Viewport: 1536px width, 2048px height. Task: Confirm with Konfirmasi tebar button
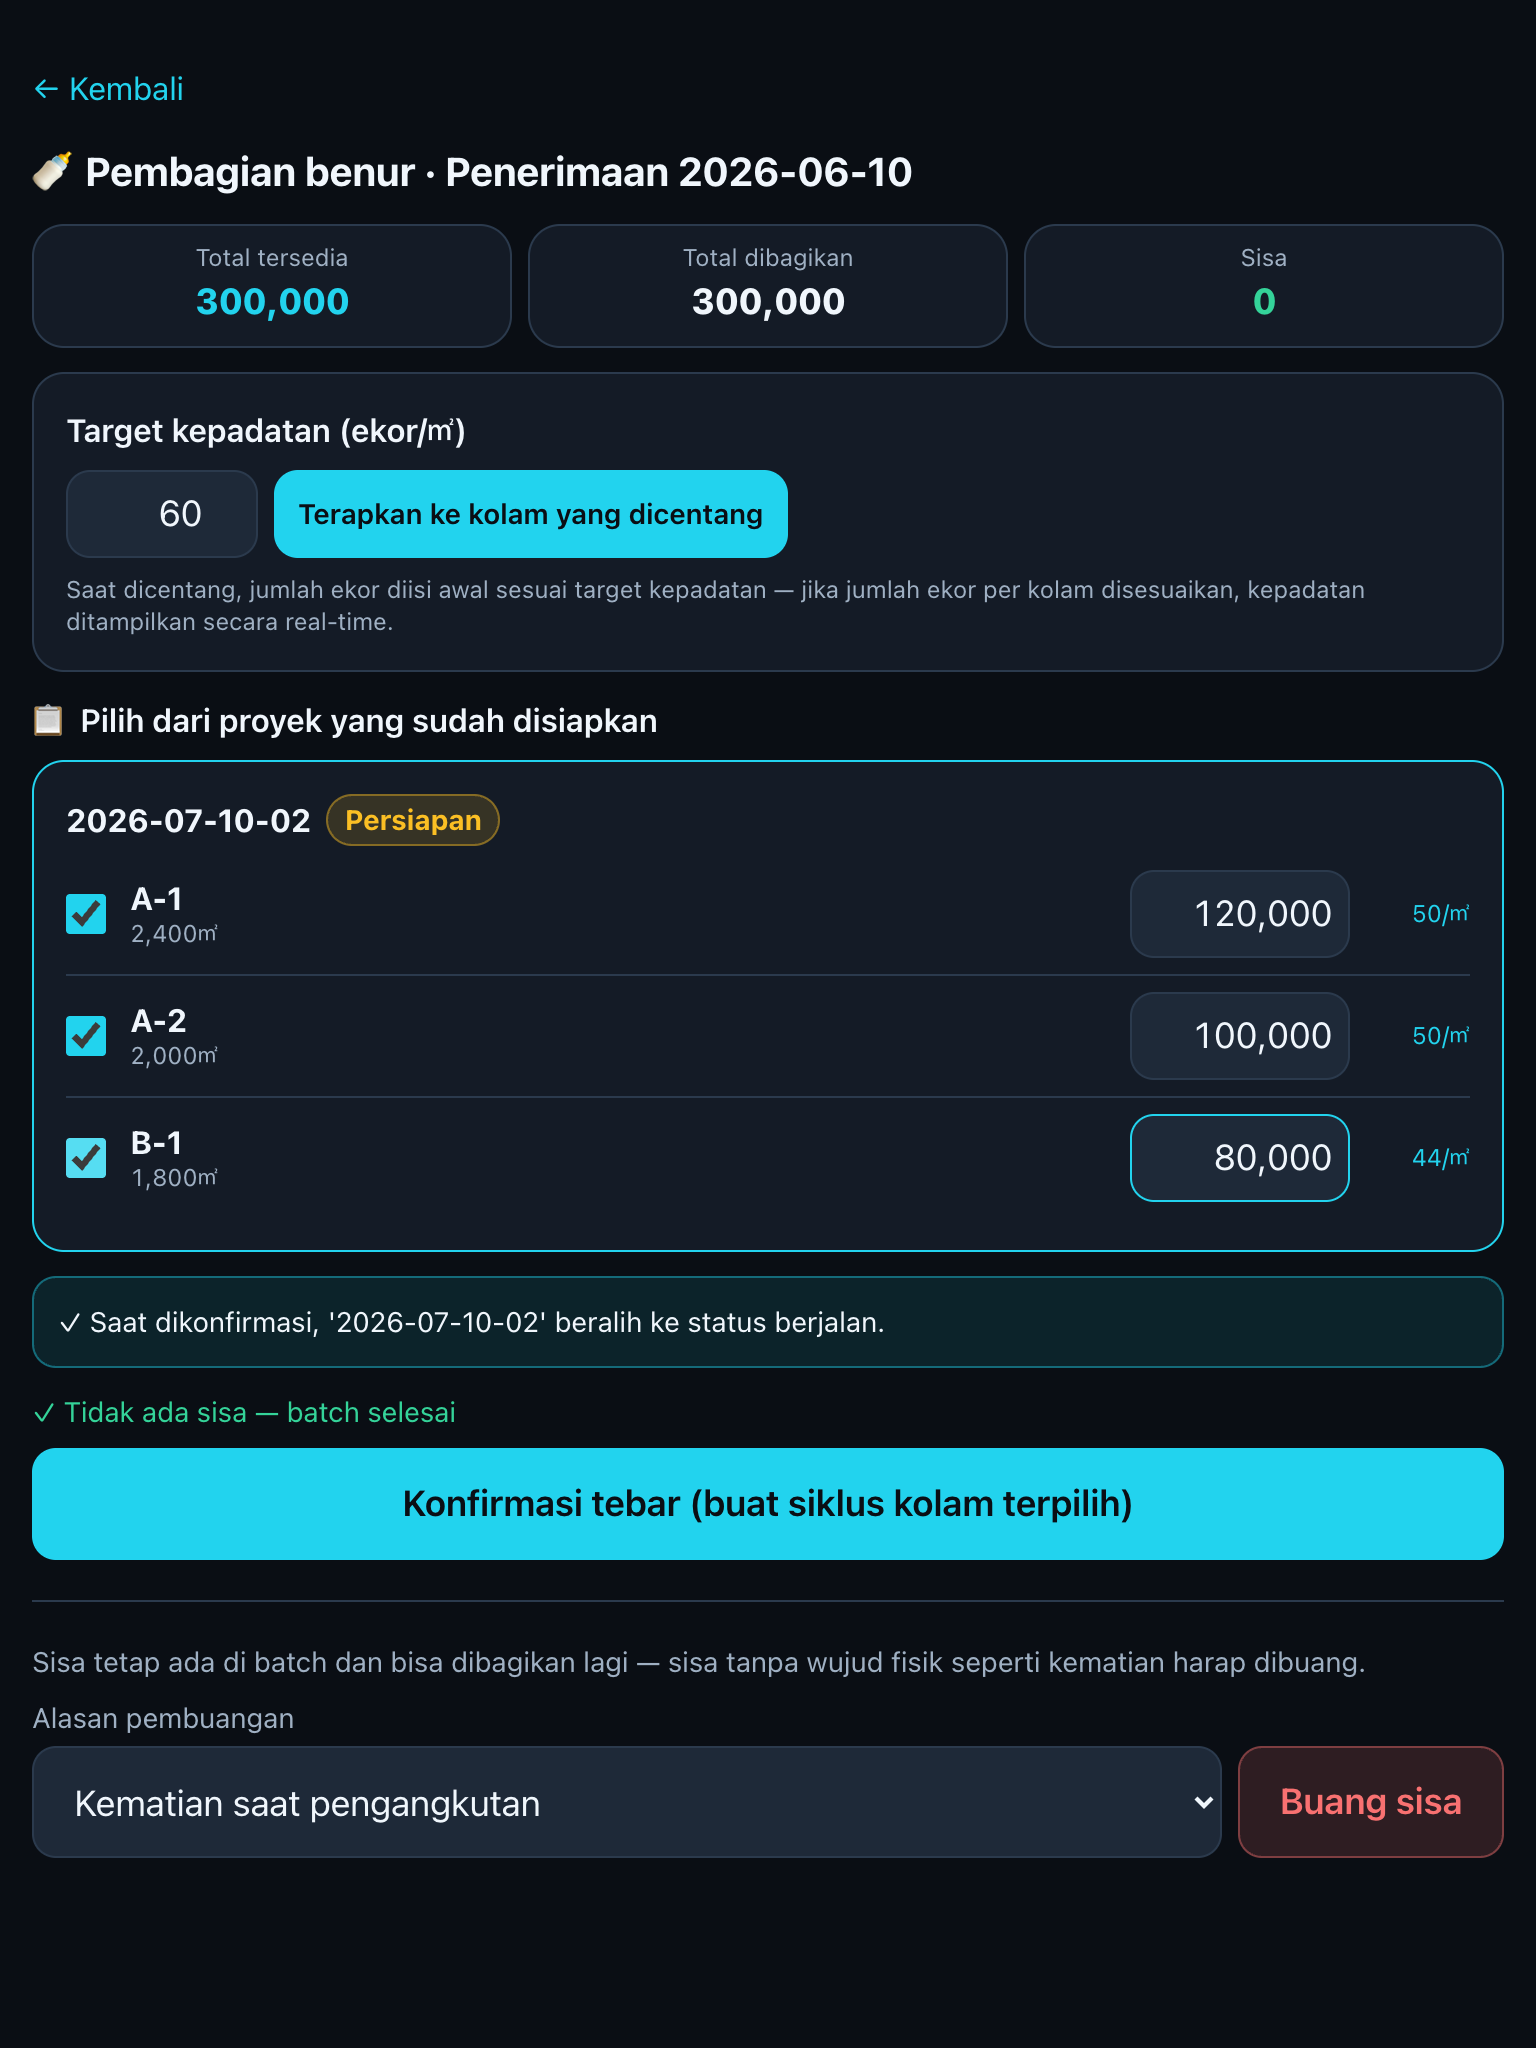coord(768,1504)
